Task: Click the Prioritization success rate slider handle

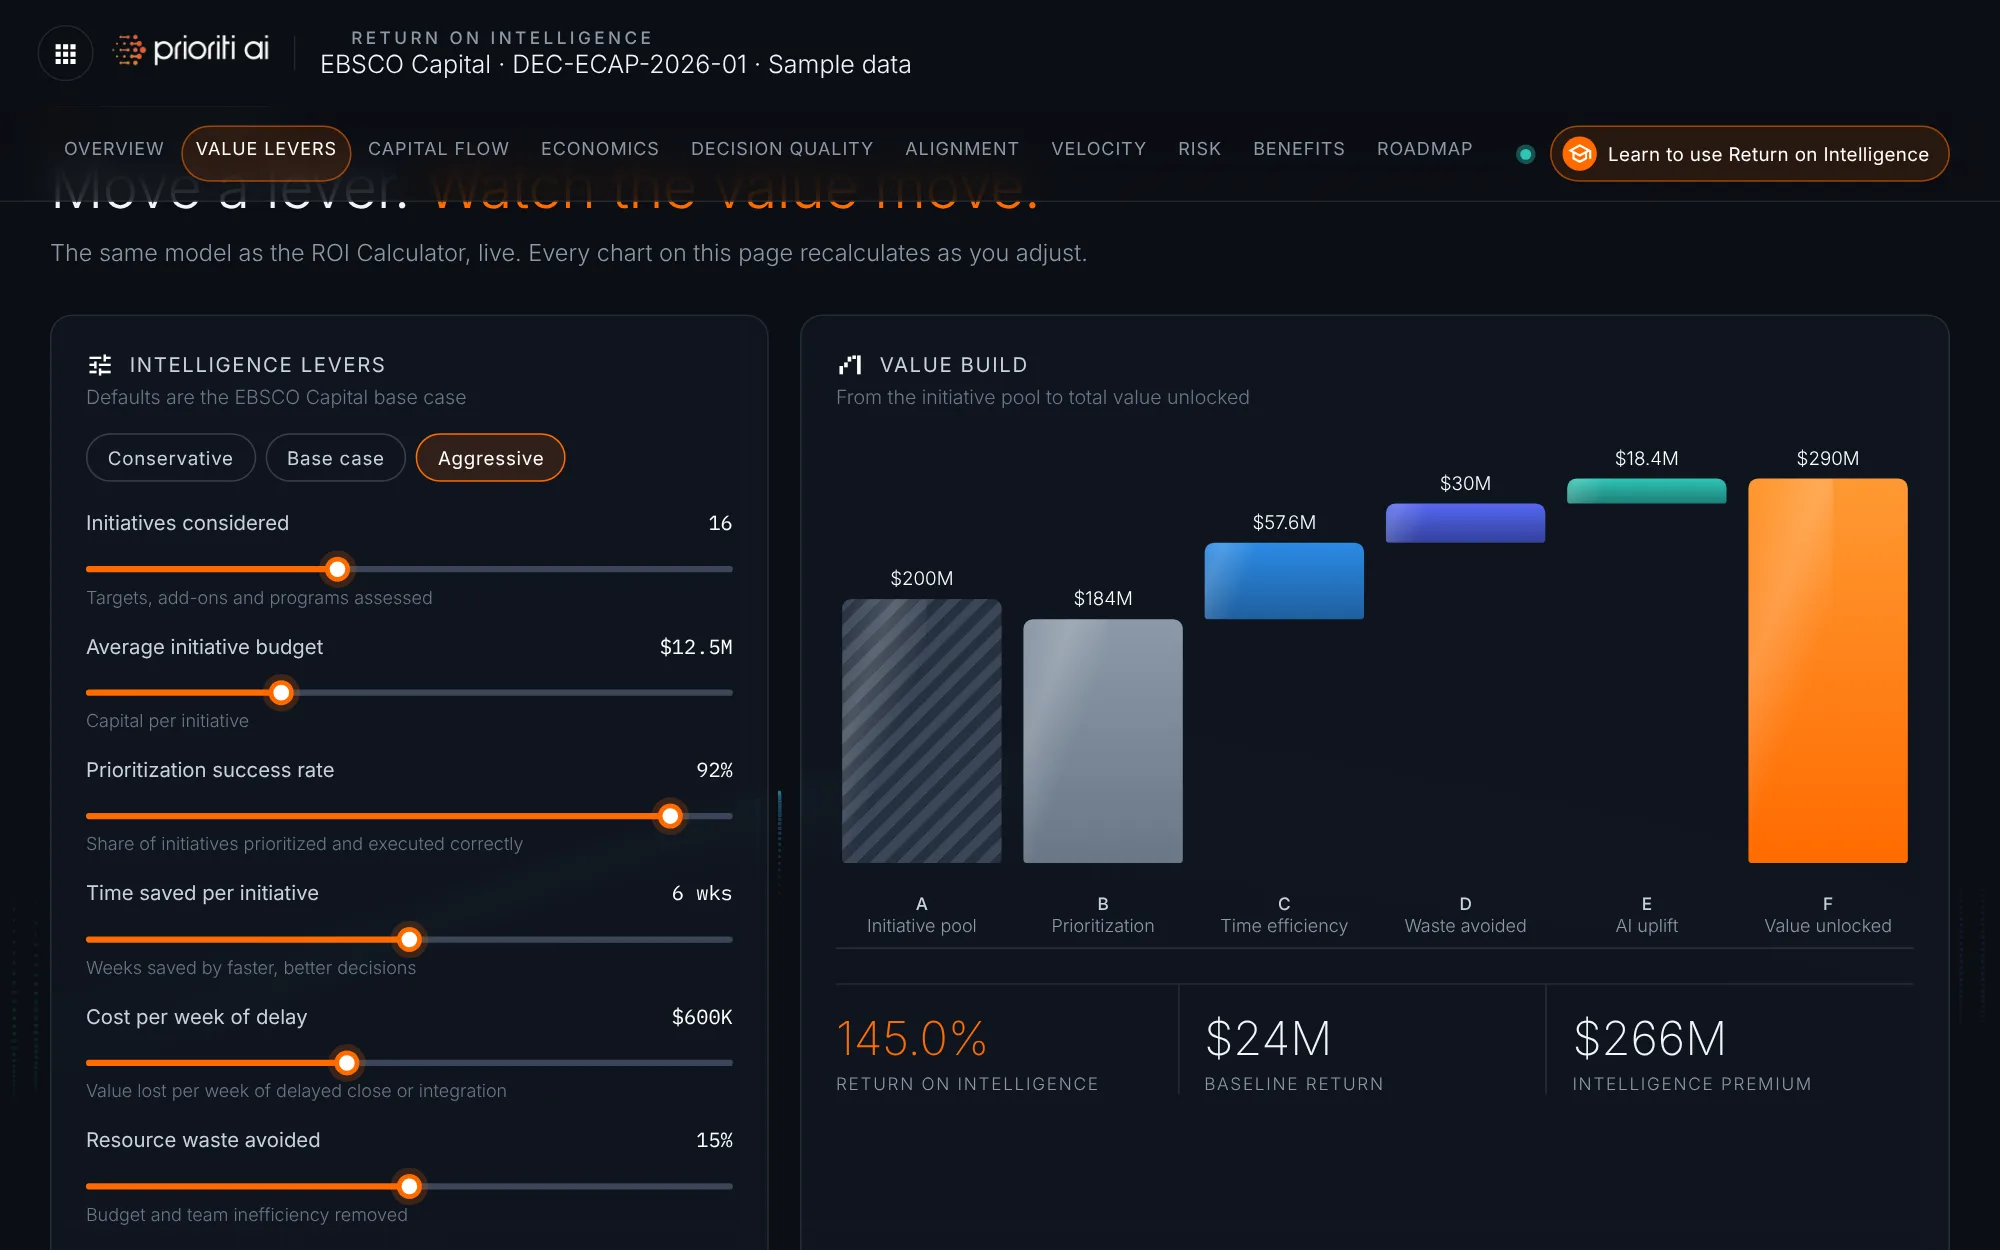Action: 670,816
